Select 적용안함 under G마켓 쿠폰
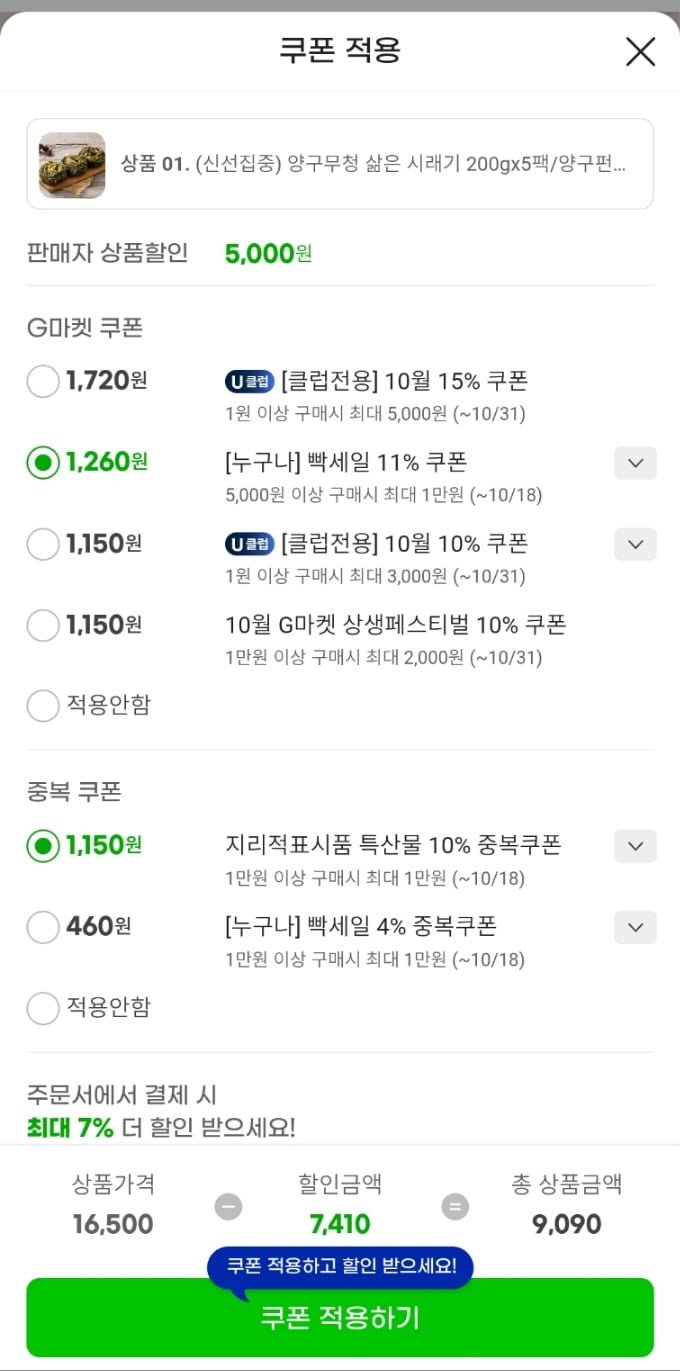Viewport: 680px width, 1371px height. coord(43,706)
